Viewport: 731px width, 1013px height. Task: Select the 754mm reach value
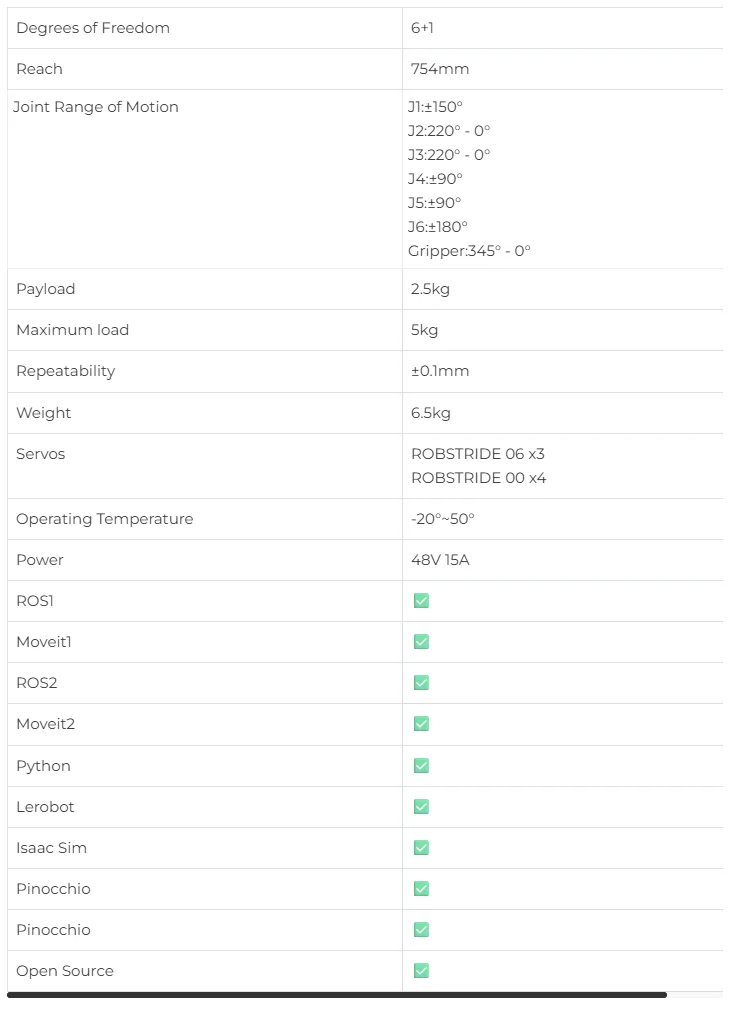click(440, 68)
